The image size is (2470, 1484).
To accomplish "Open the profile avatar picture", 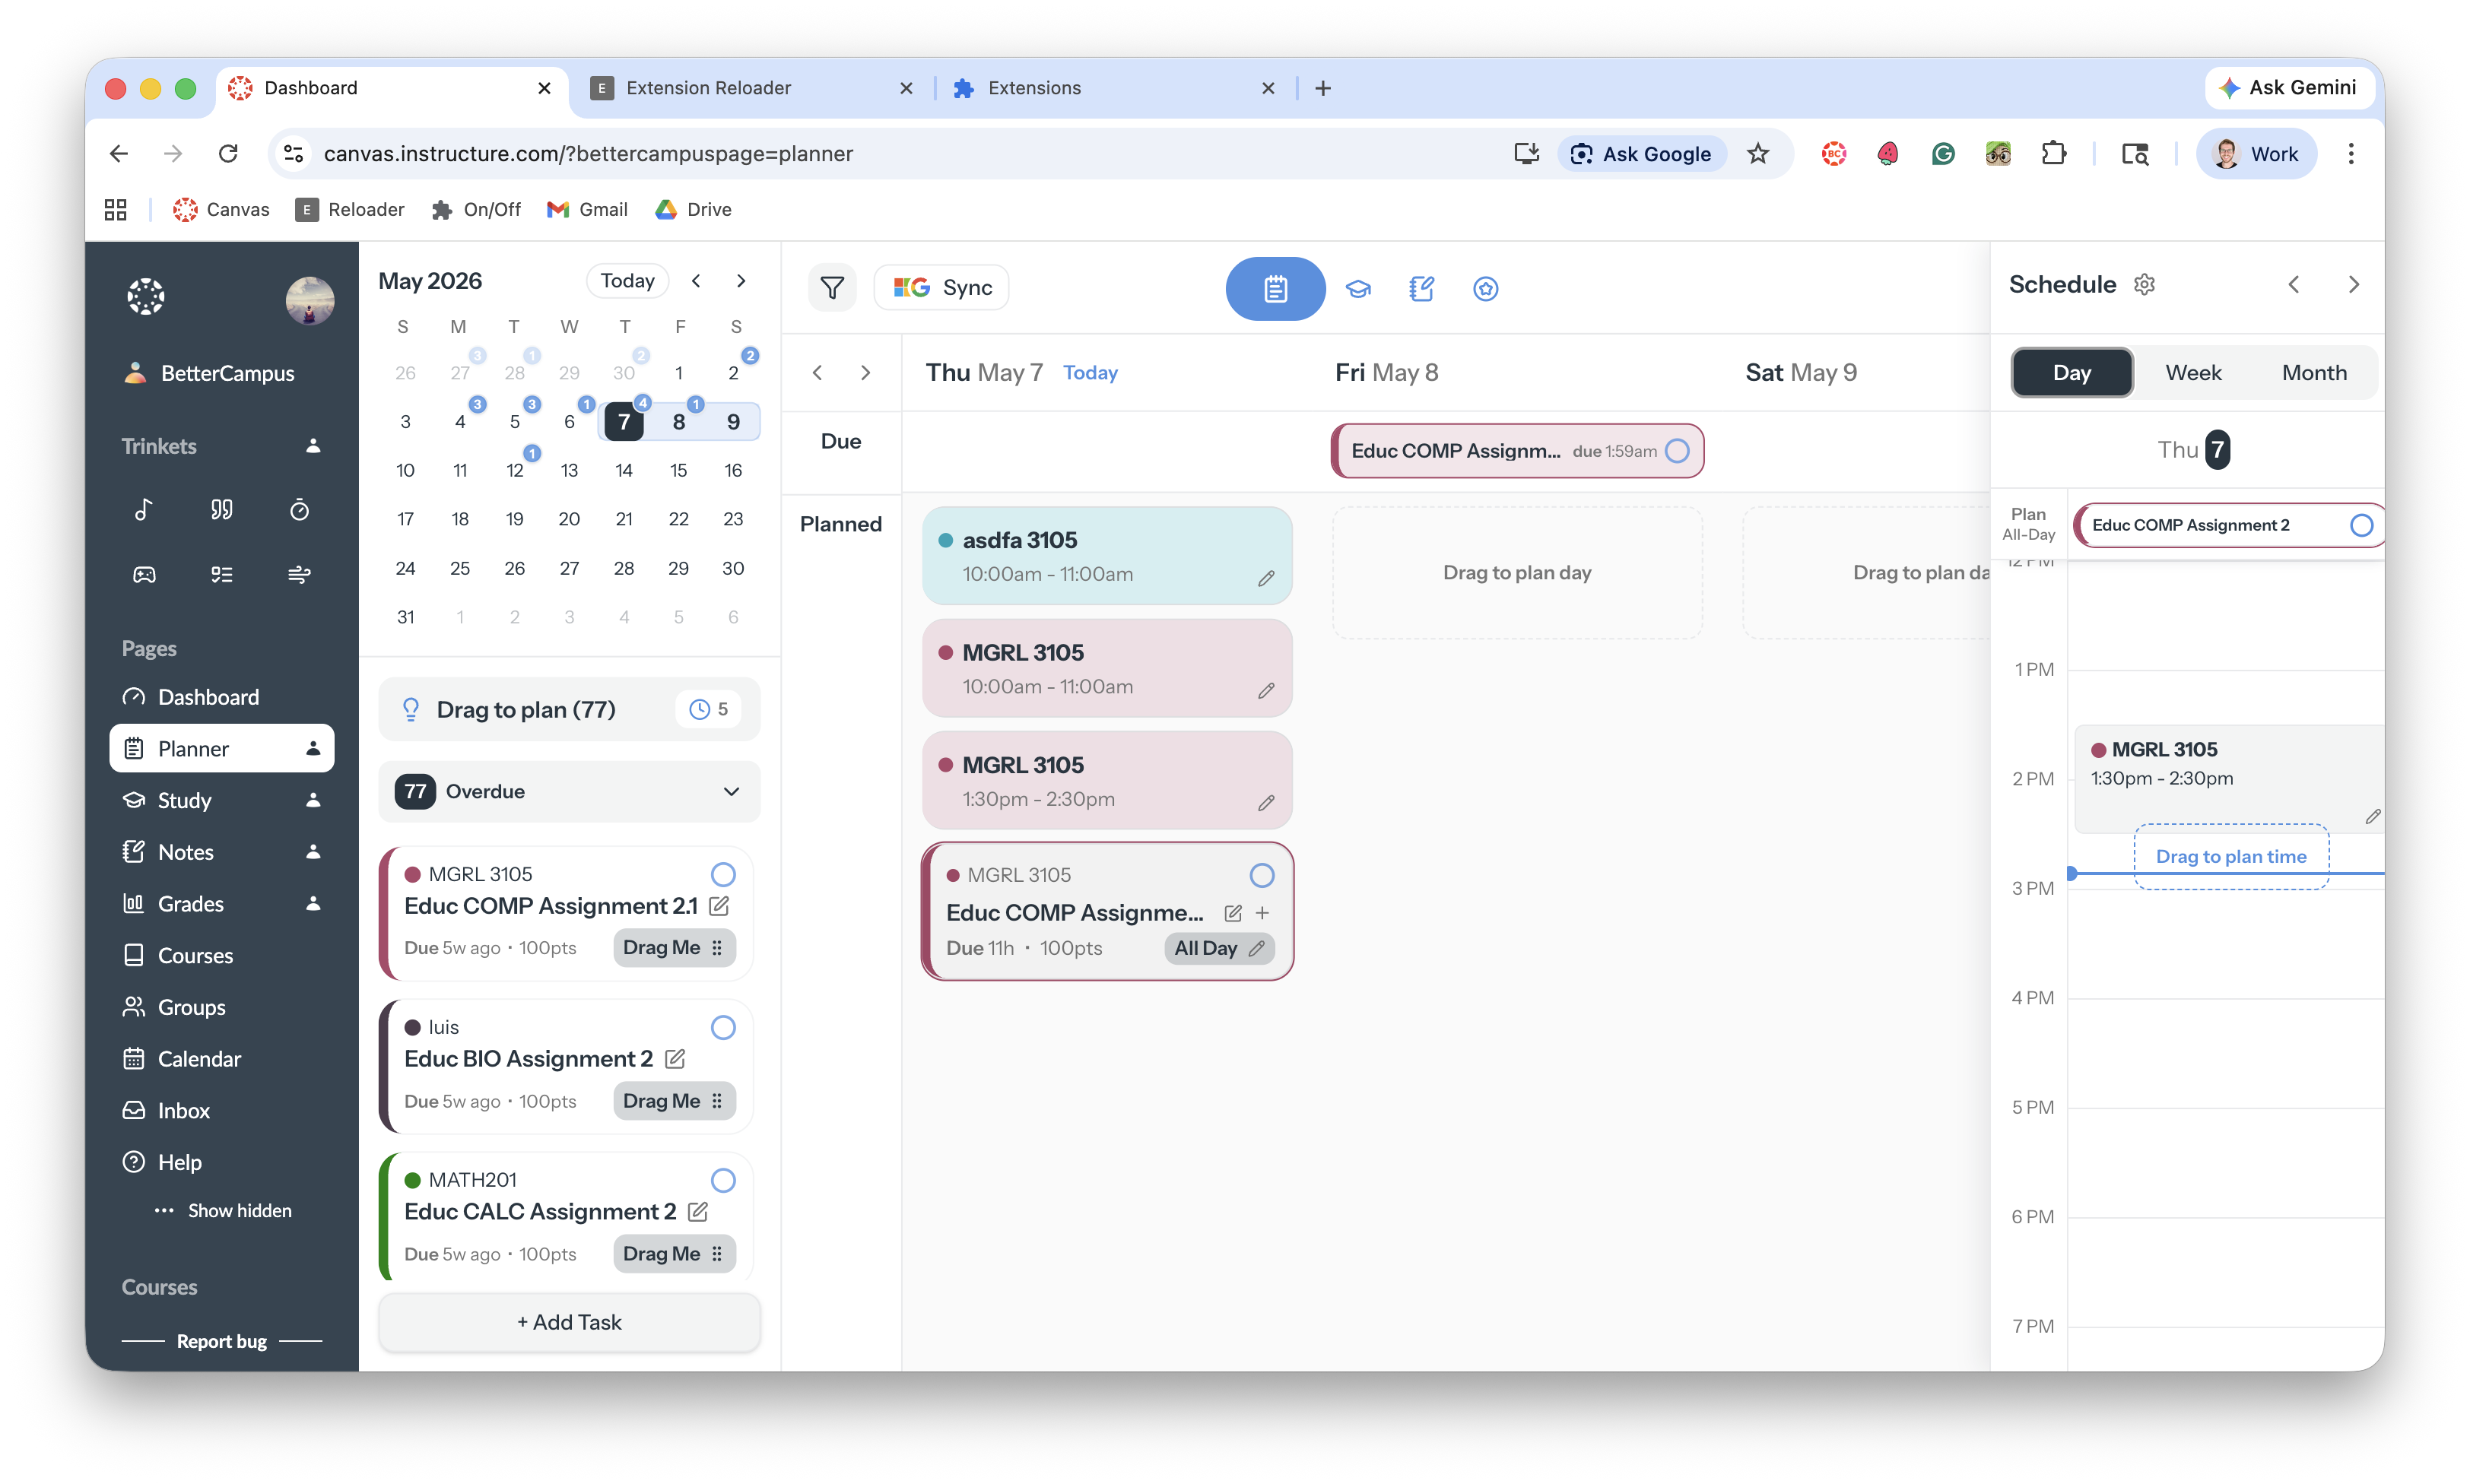I will pyautogui.click(x=309, y=300).
